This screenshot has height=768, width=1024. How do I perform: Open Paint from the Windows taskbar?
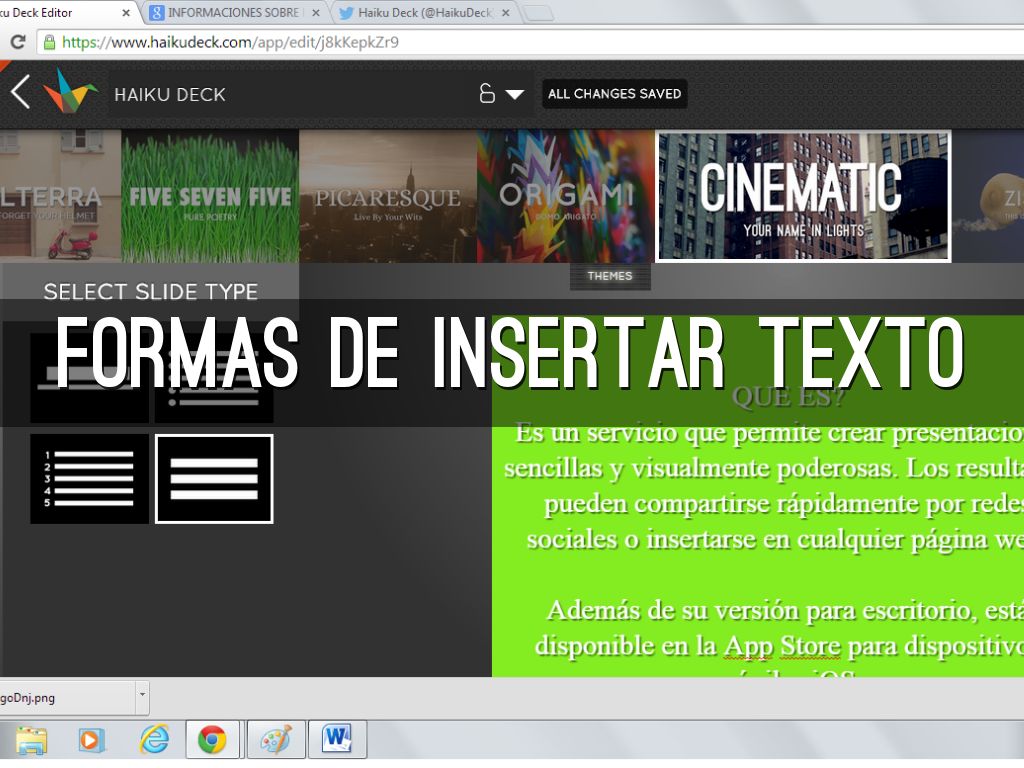point(275,740)
